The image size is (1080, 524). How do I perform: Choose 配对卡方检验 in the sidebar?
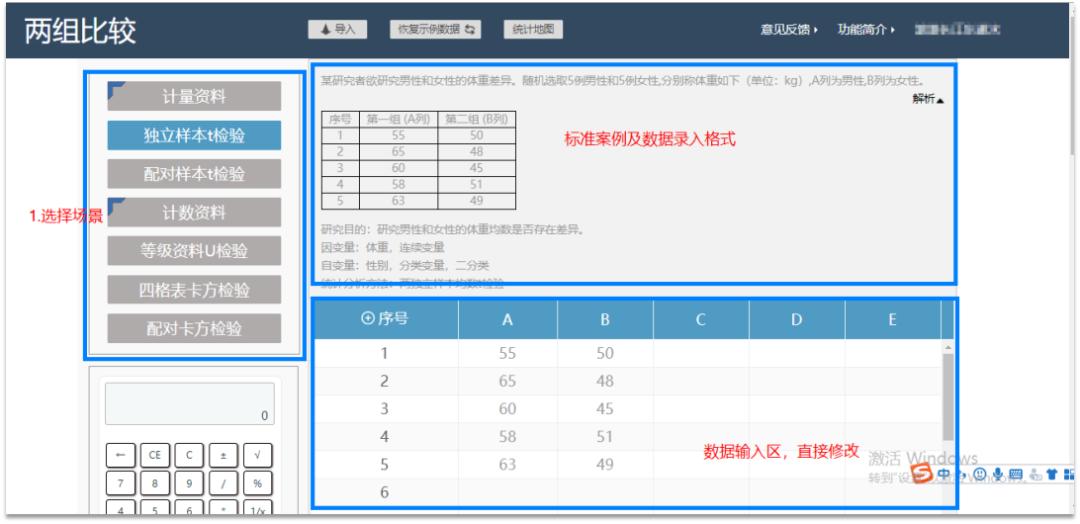pyautogui.click(x=194, y=328)
